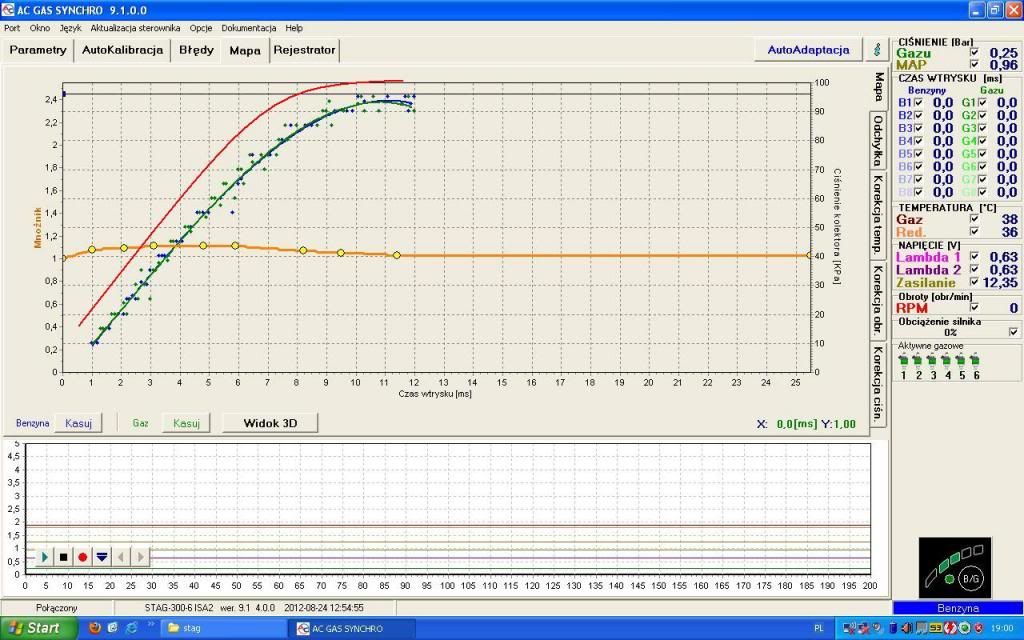1024x640 pixels.
Task: Click gas injector 6 icon under Aktywne gazowe
Action: coord(975,361)
